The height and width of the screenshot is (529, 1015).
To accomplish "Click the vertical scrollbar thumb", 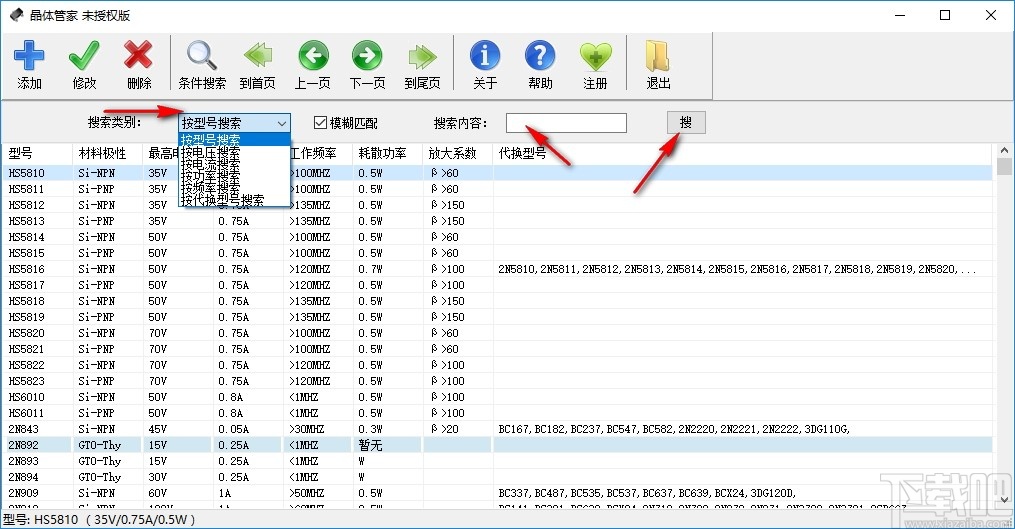I will (x=1004, y=166).
